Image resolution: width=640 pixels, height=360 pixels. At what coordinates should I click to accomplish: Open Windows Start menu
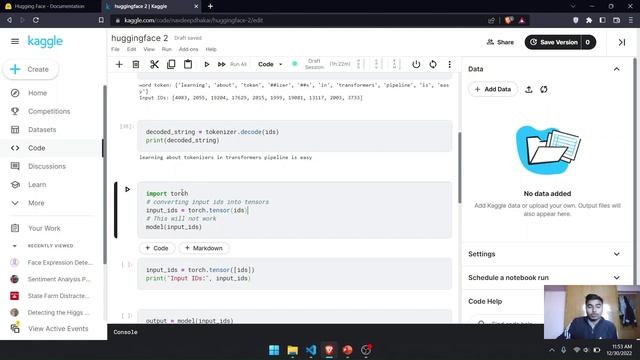coord(274,350)
